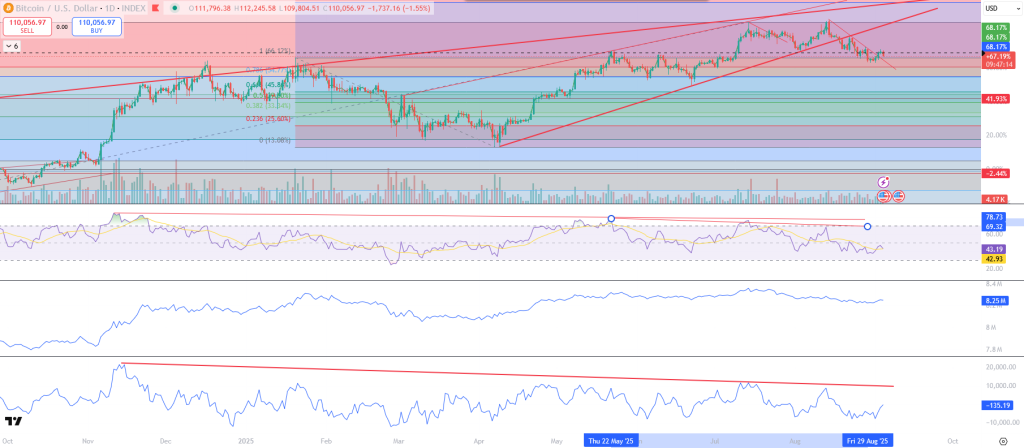The height and width of the screenshot is (448, 1024).
Task: Click the 8.25 M indicator value label
Action: tap(995, 300)
